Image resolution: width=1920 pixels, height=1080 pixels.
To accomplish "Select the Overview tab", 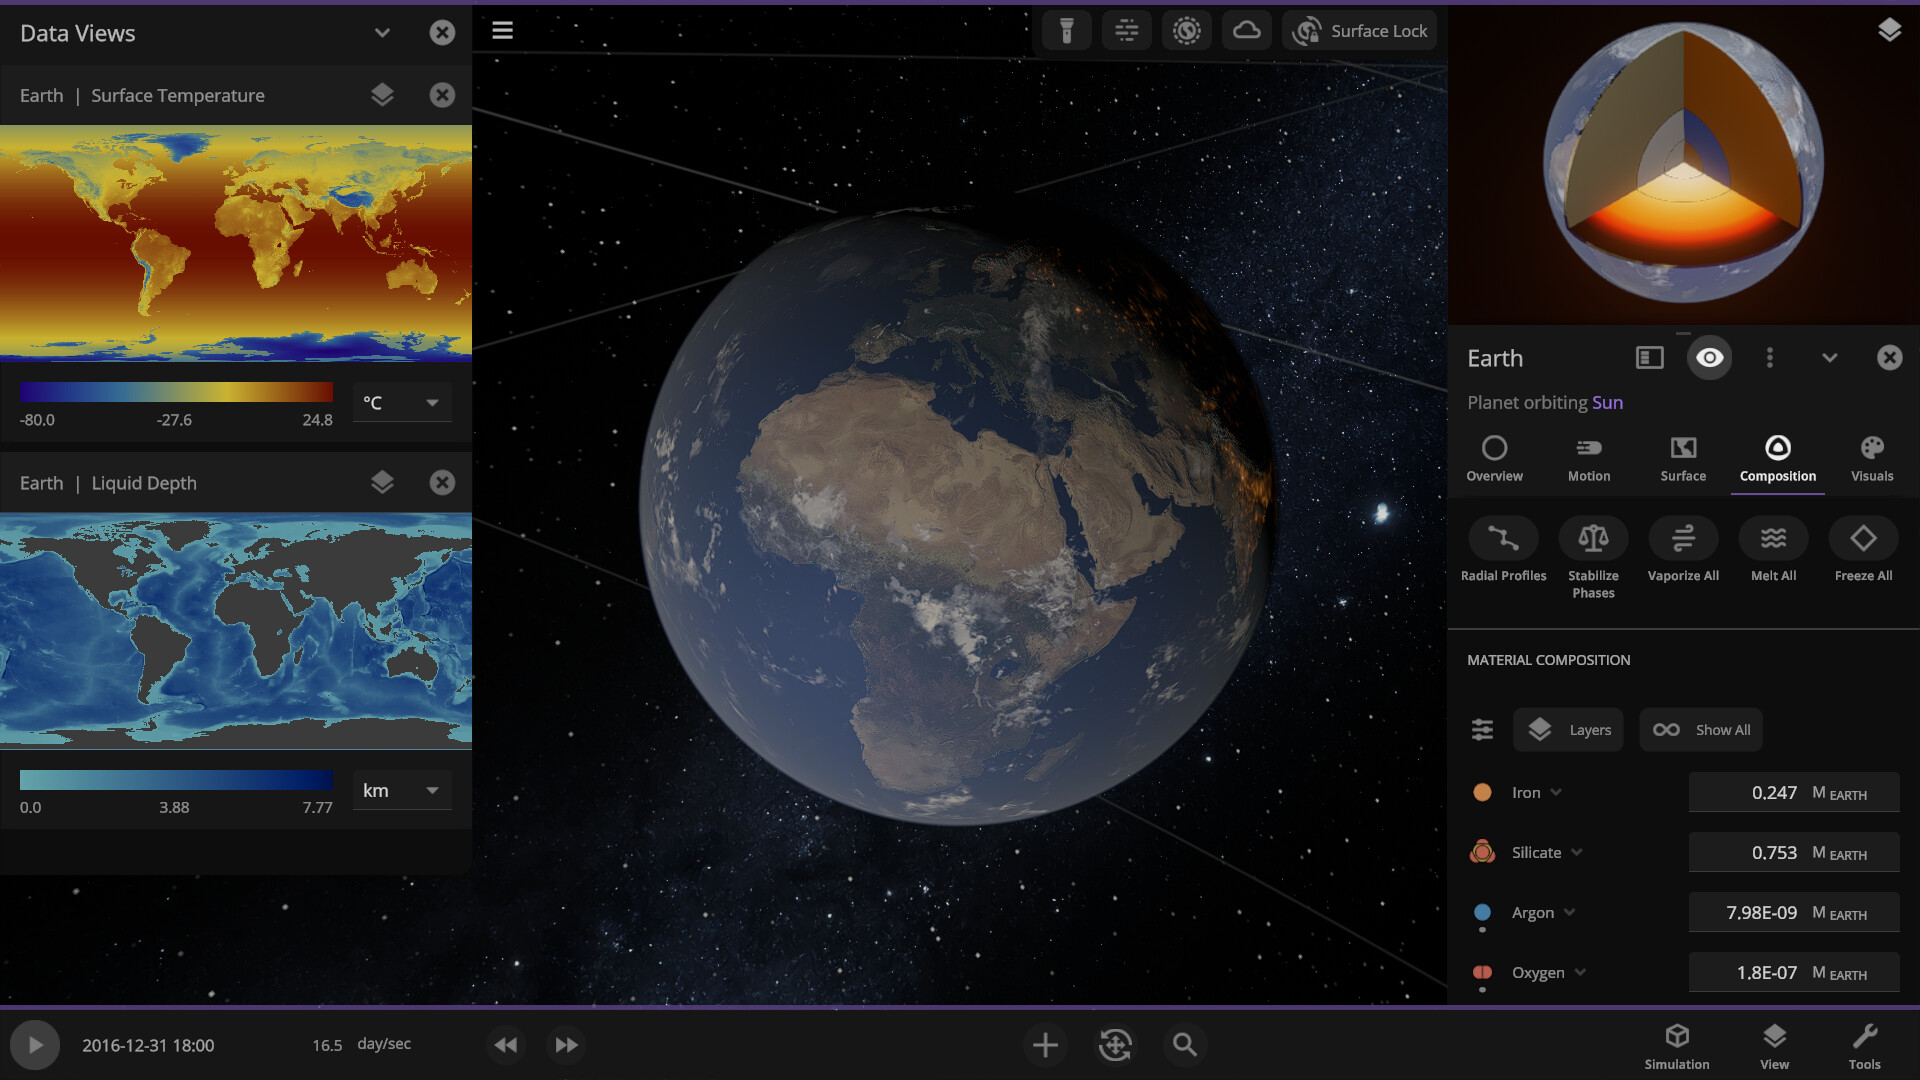I will point(1493,456).
